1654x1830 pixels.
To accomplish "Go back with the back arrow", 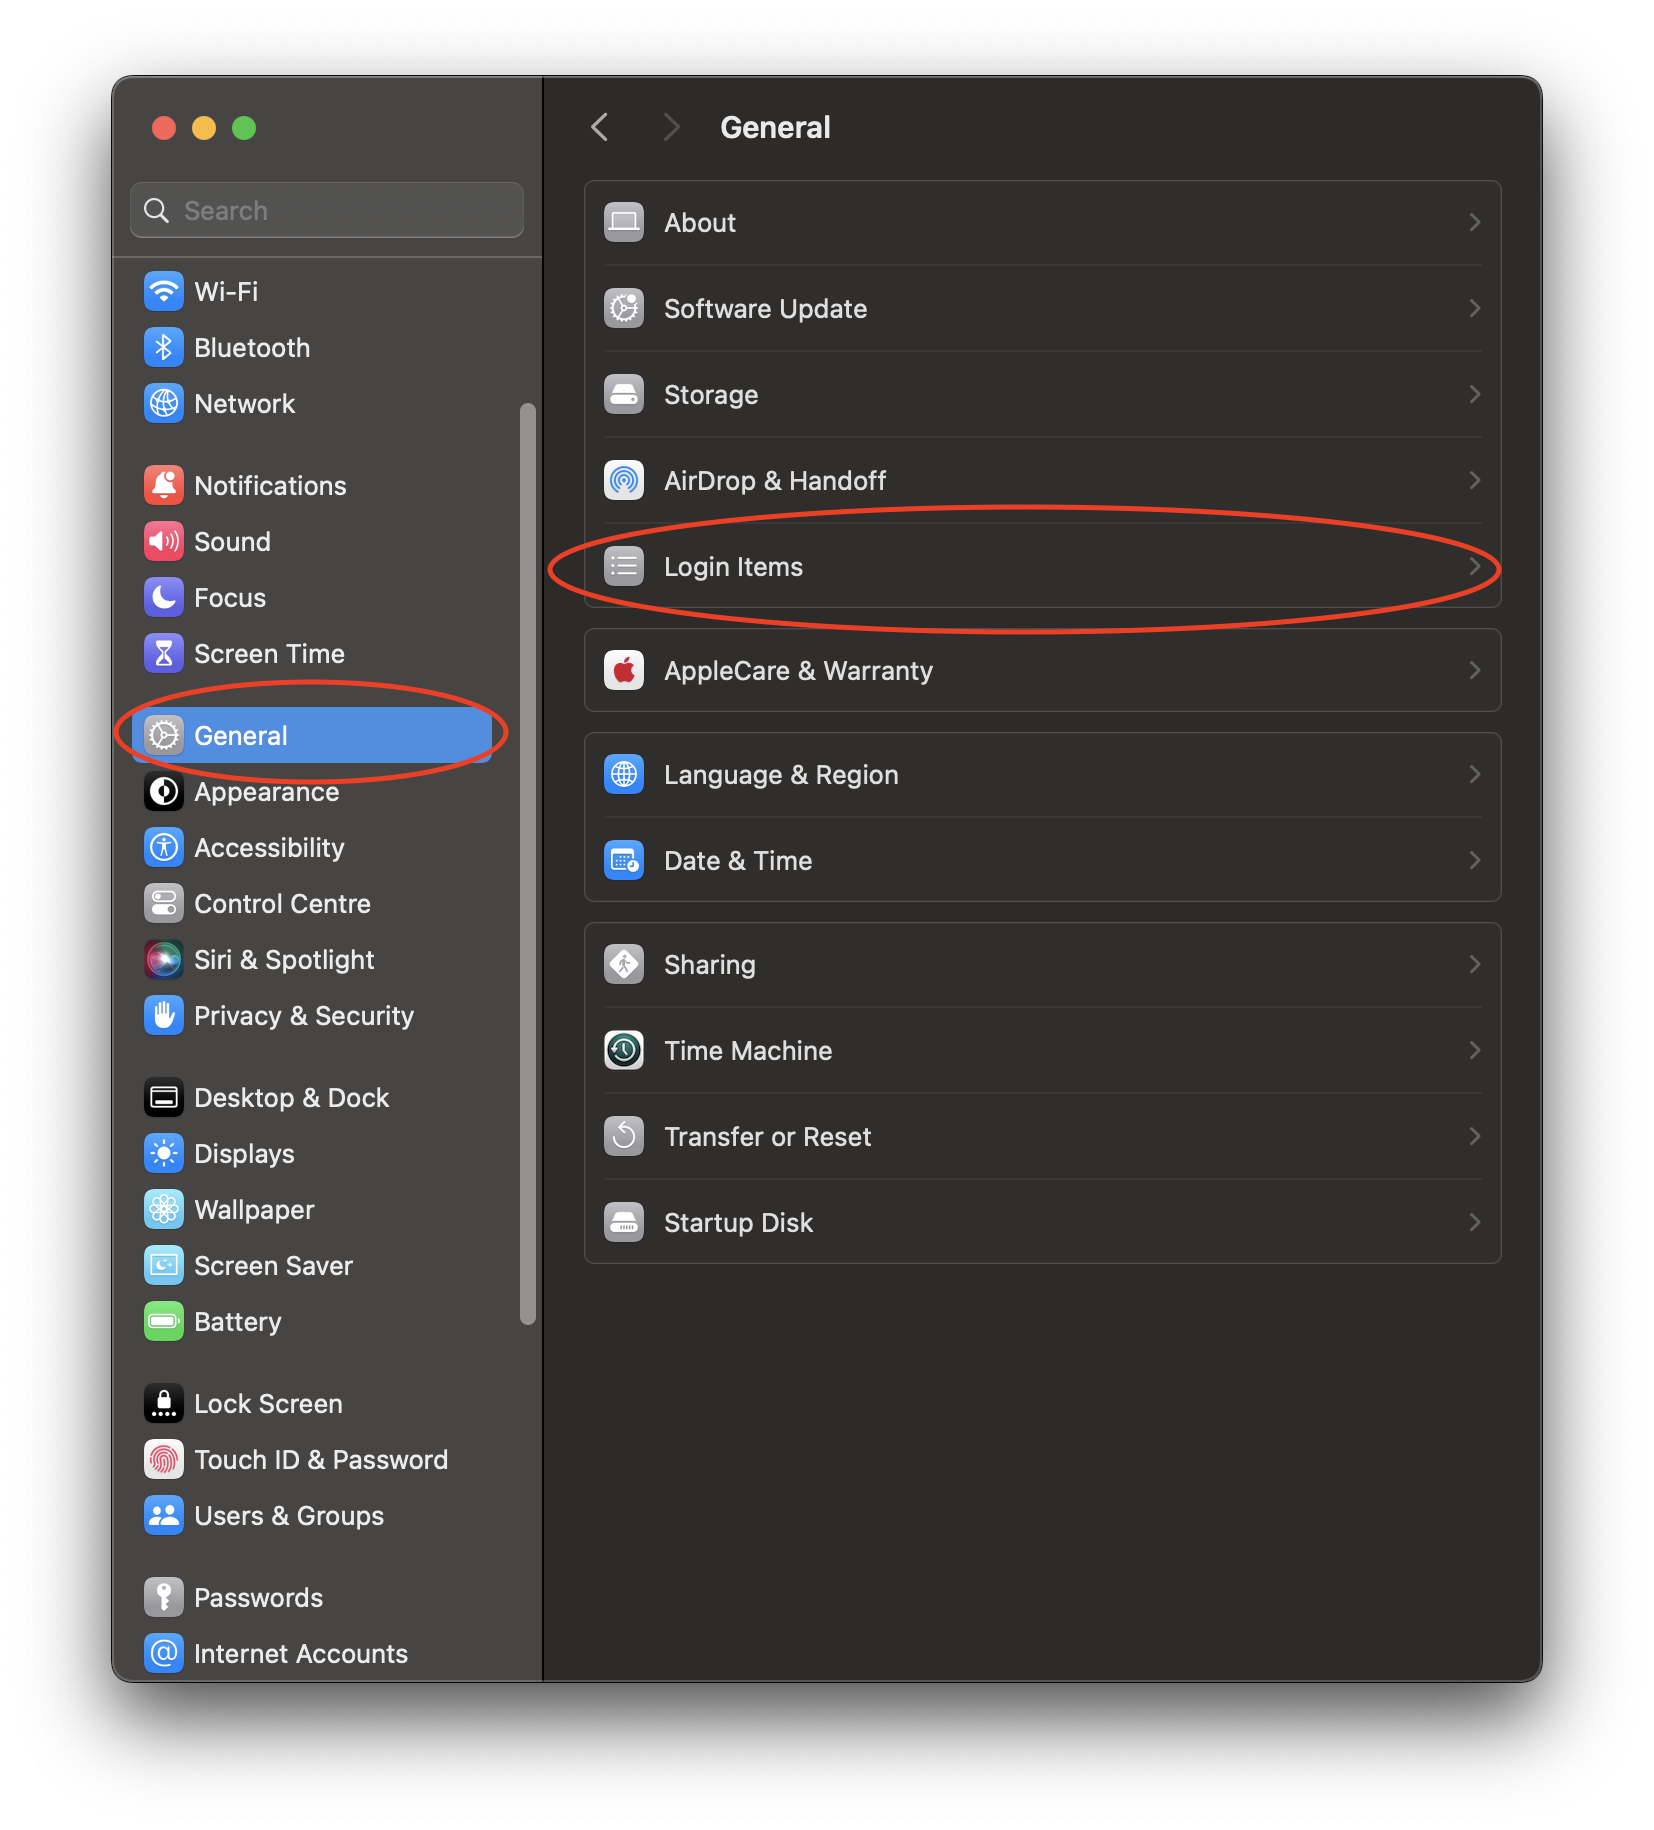I will tap(600, 127).
